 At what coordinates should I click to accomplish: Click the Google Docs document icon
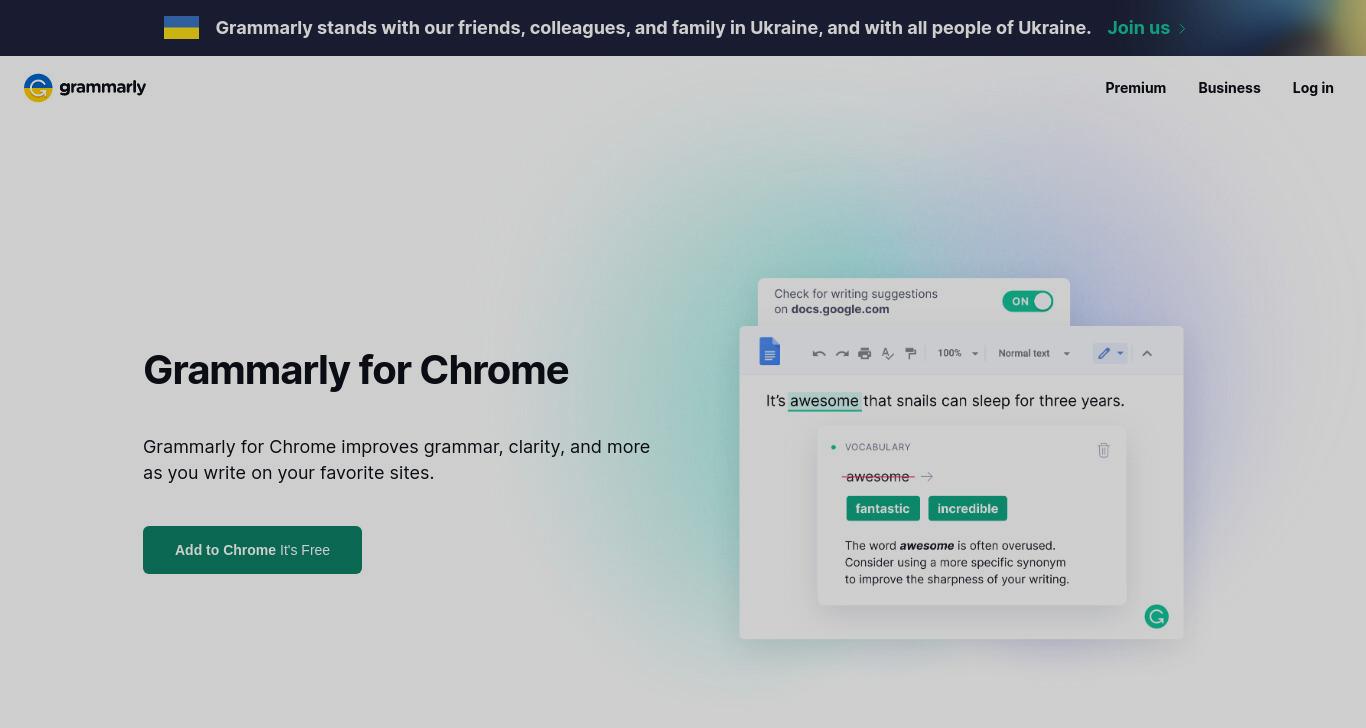click(769, 352)
